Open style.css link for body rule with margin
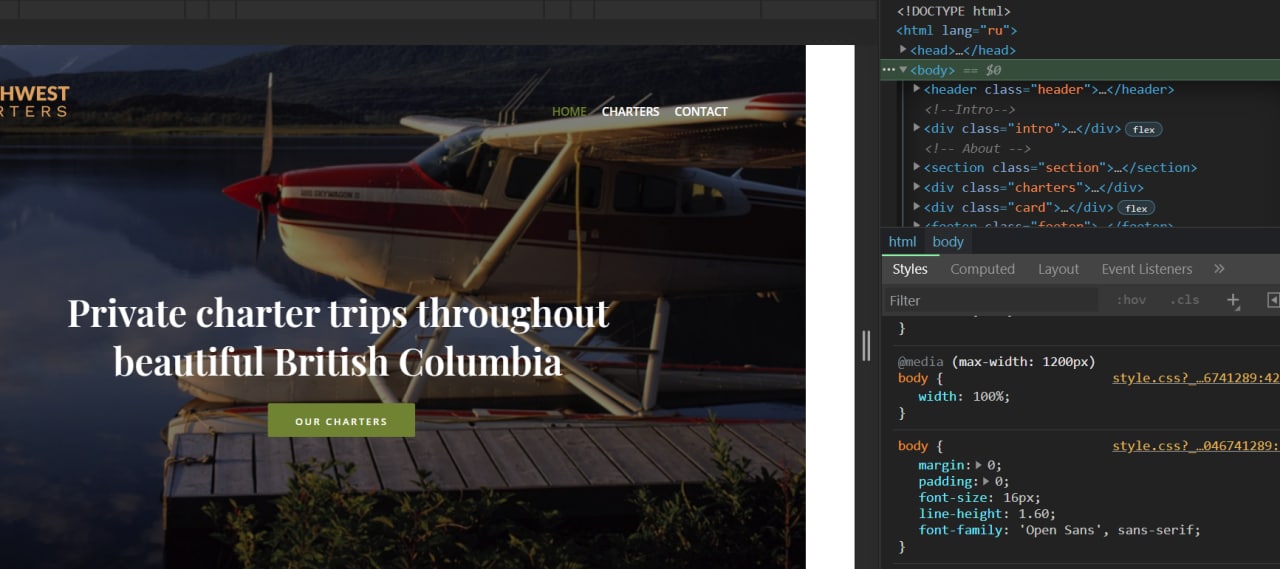The image size is (1280, 569). (1196, 446)
